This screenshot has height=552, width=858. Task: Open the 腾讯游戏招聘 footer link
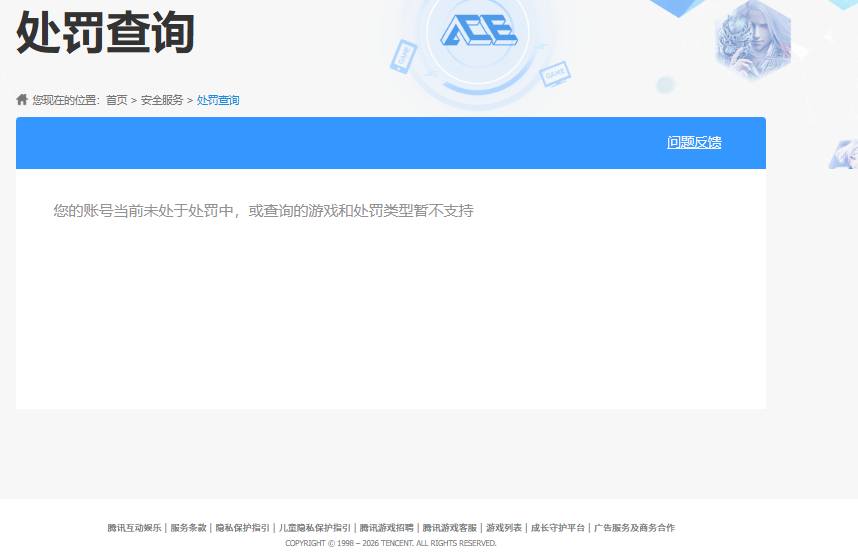point(386,527)
